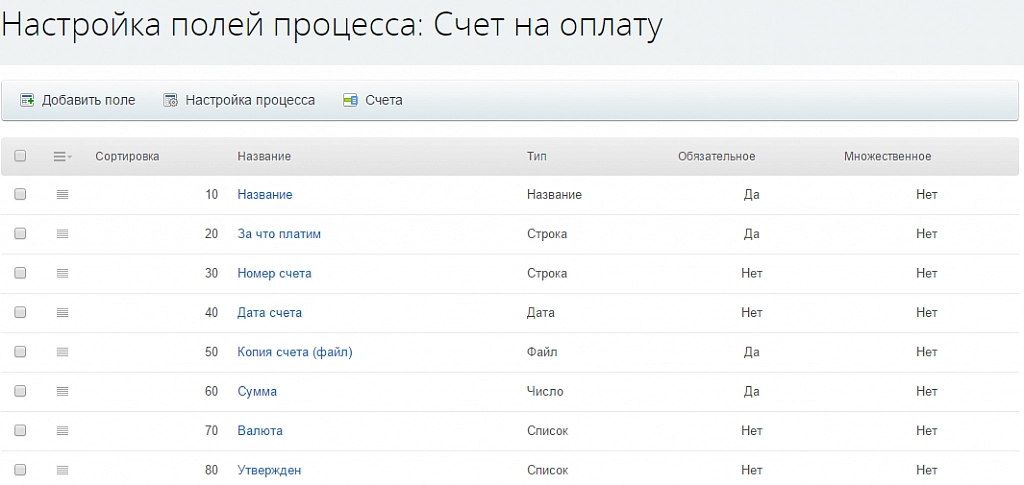1024x485 pixels.
Task: Open the row menu for Утвержден
Action: click(x=63, y=470)
